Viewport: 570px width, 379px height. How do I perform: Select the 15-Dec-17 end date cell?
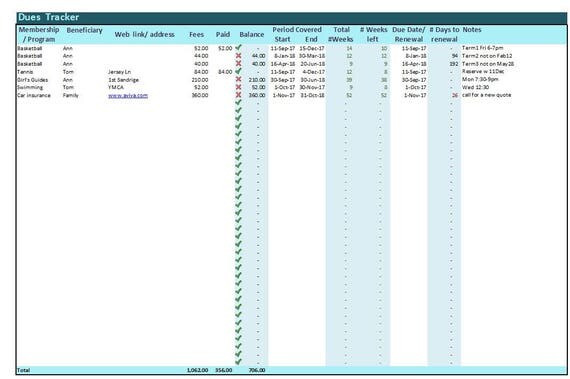312,48
